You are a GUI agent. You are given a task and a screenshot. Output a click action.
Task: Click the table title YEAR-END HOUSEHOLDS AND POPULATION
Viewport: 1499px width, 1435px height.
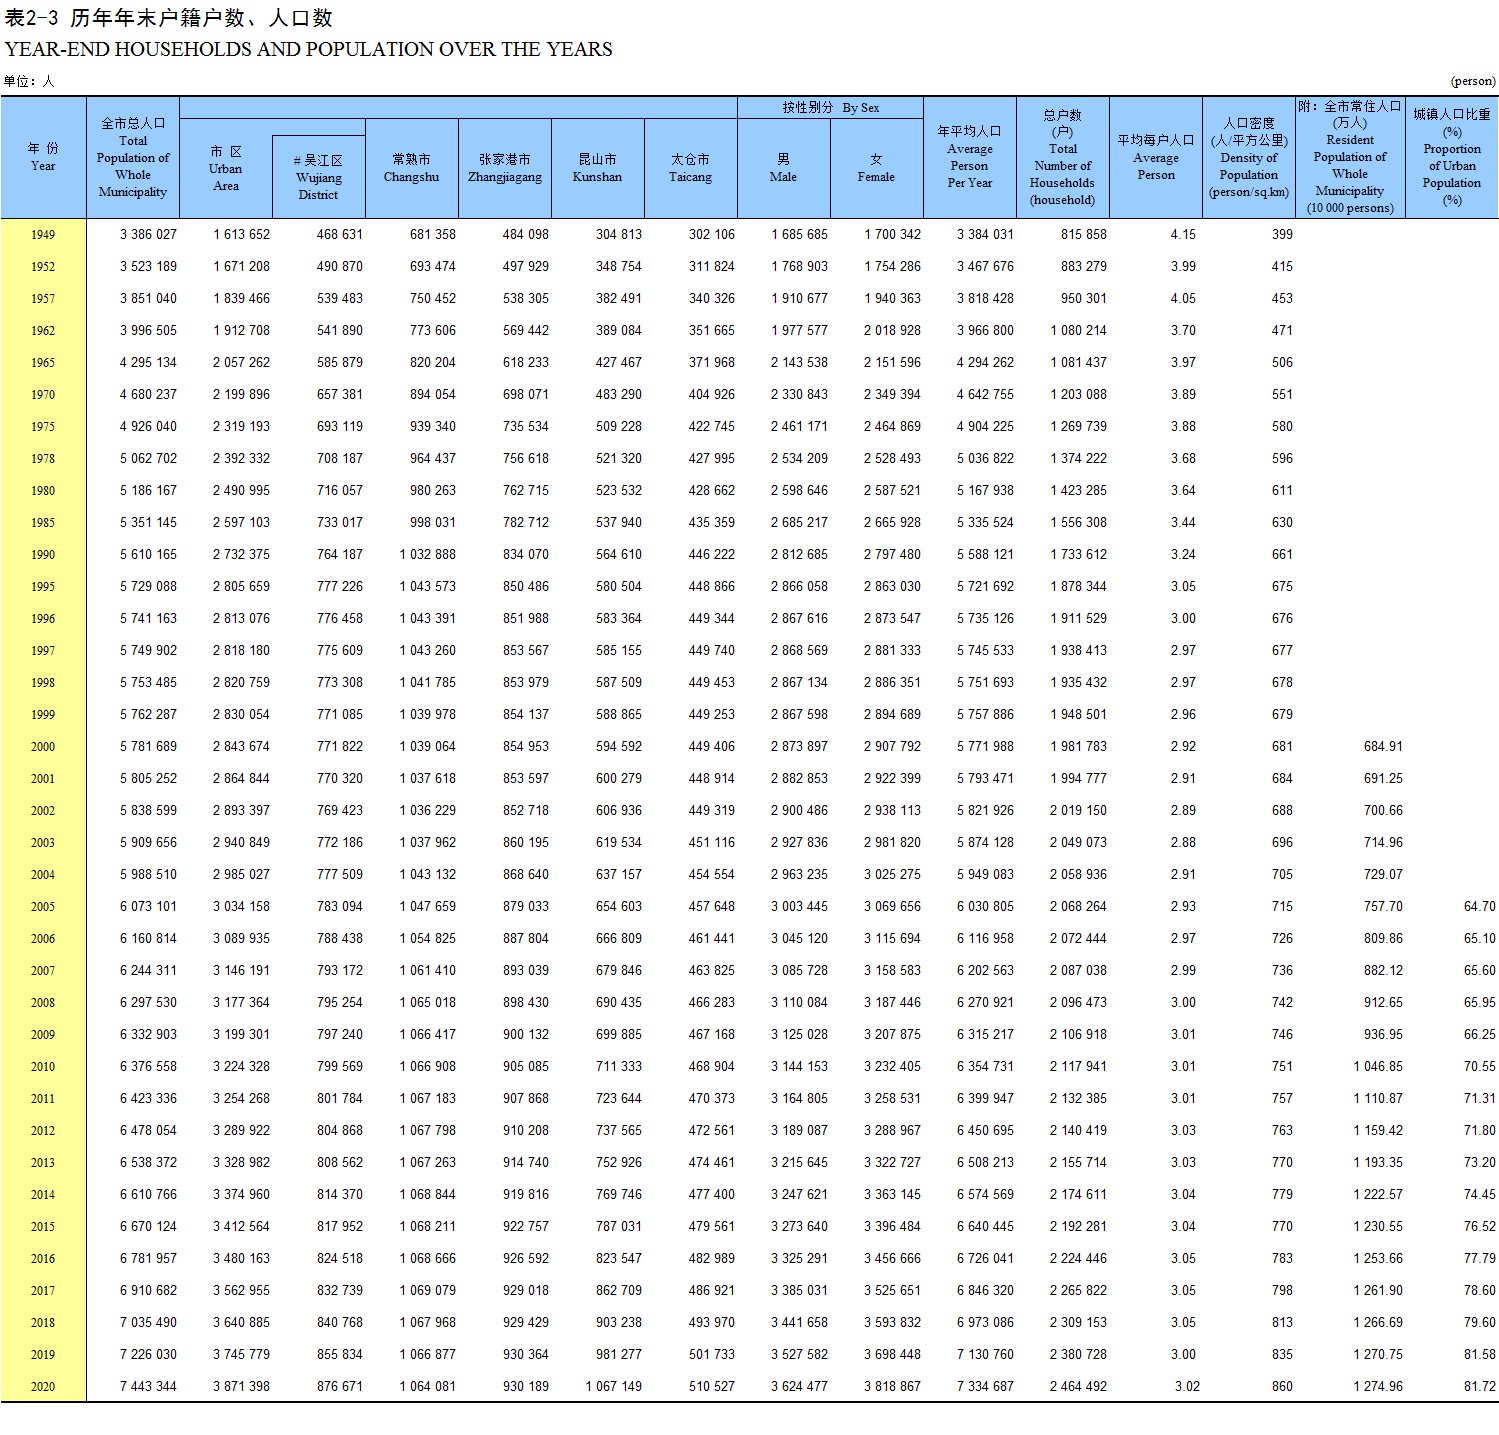click(x=308, y=49)
